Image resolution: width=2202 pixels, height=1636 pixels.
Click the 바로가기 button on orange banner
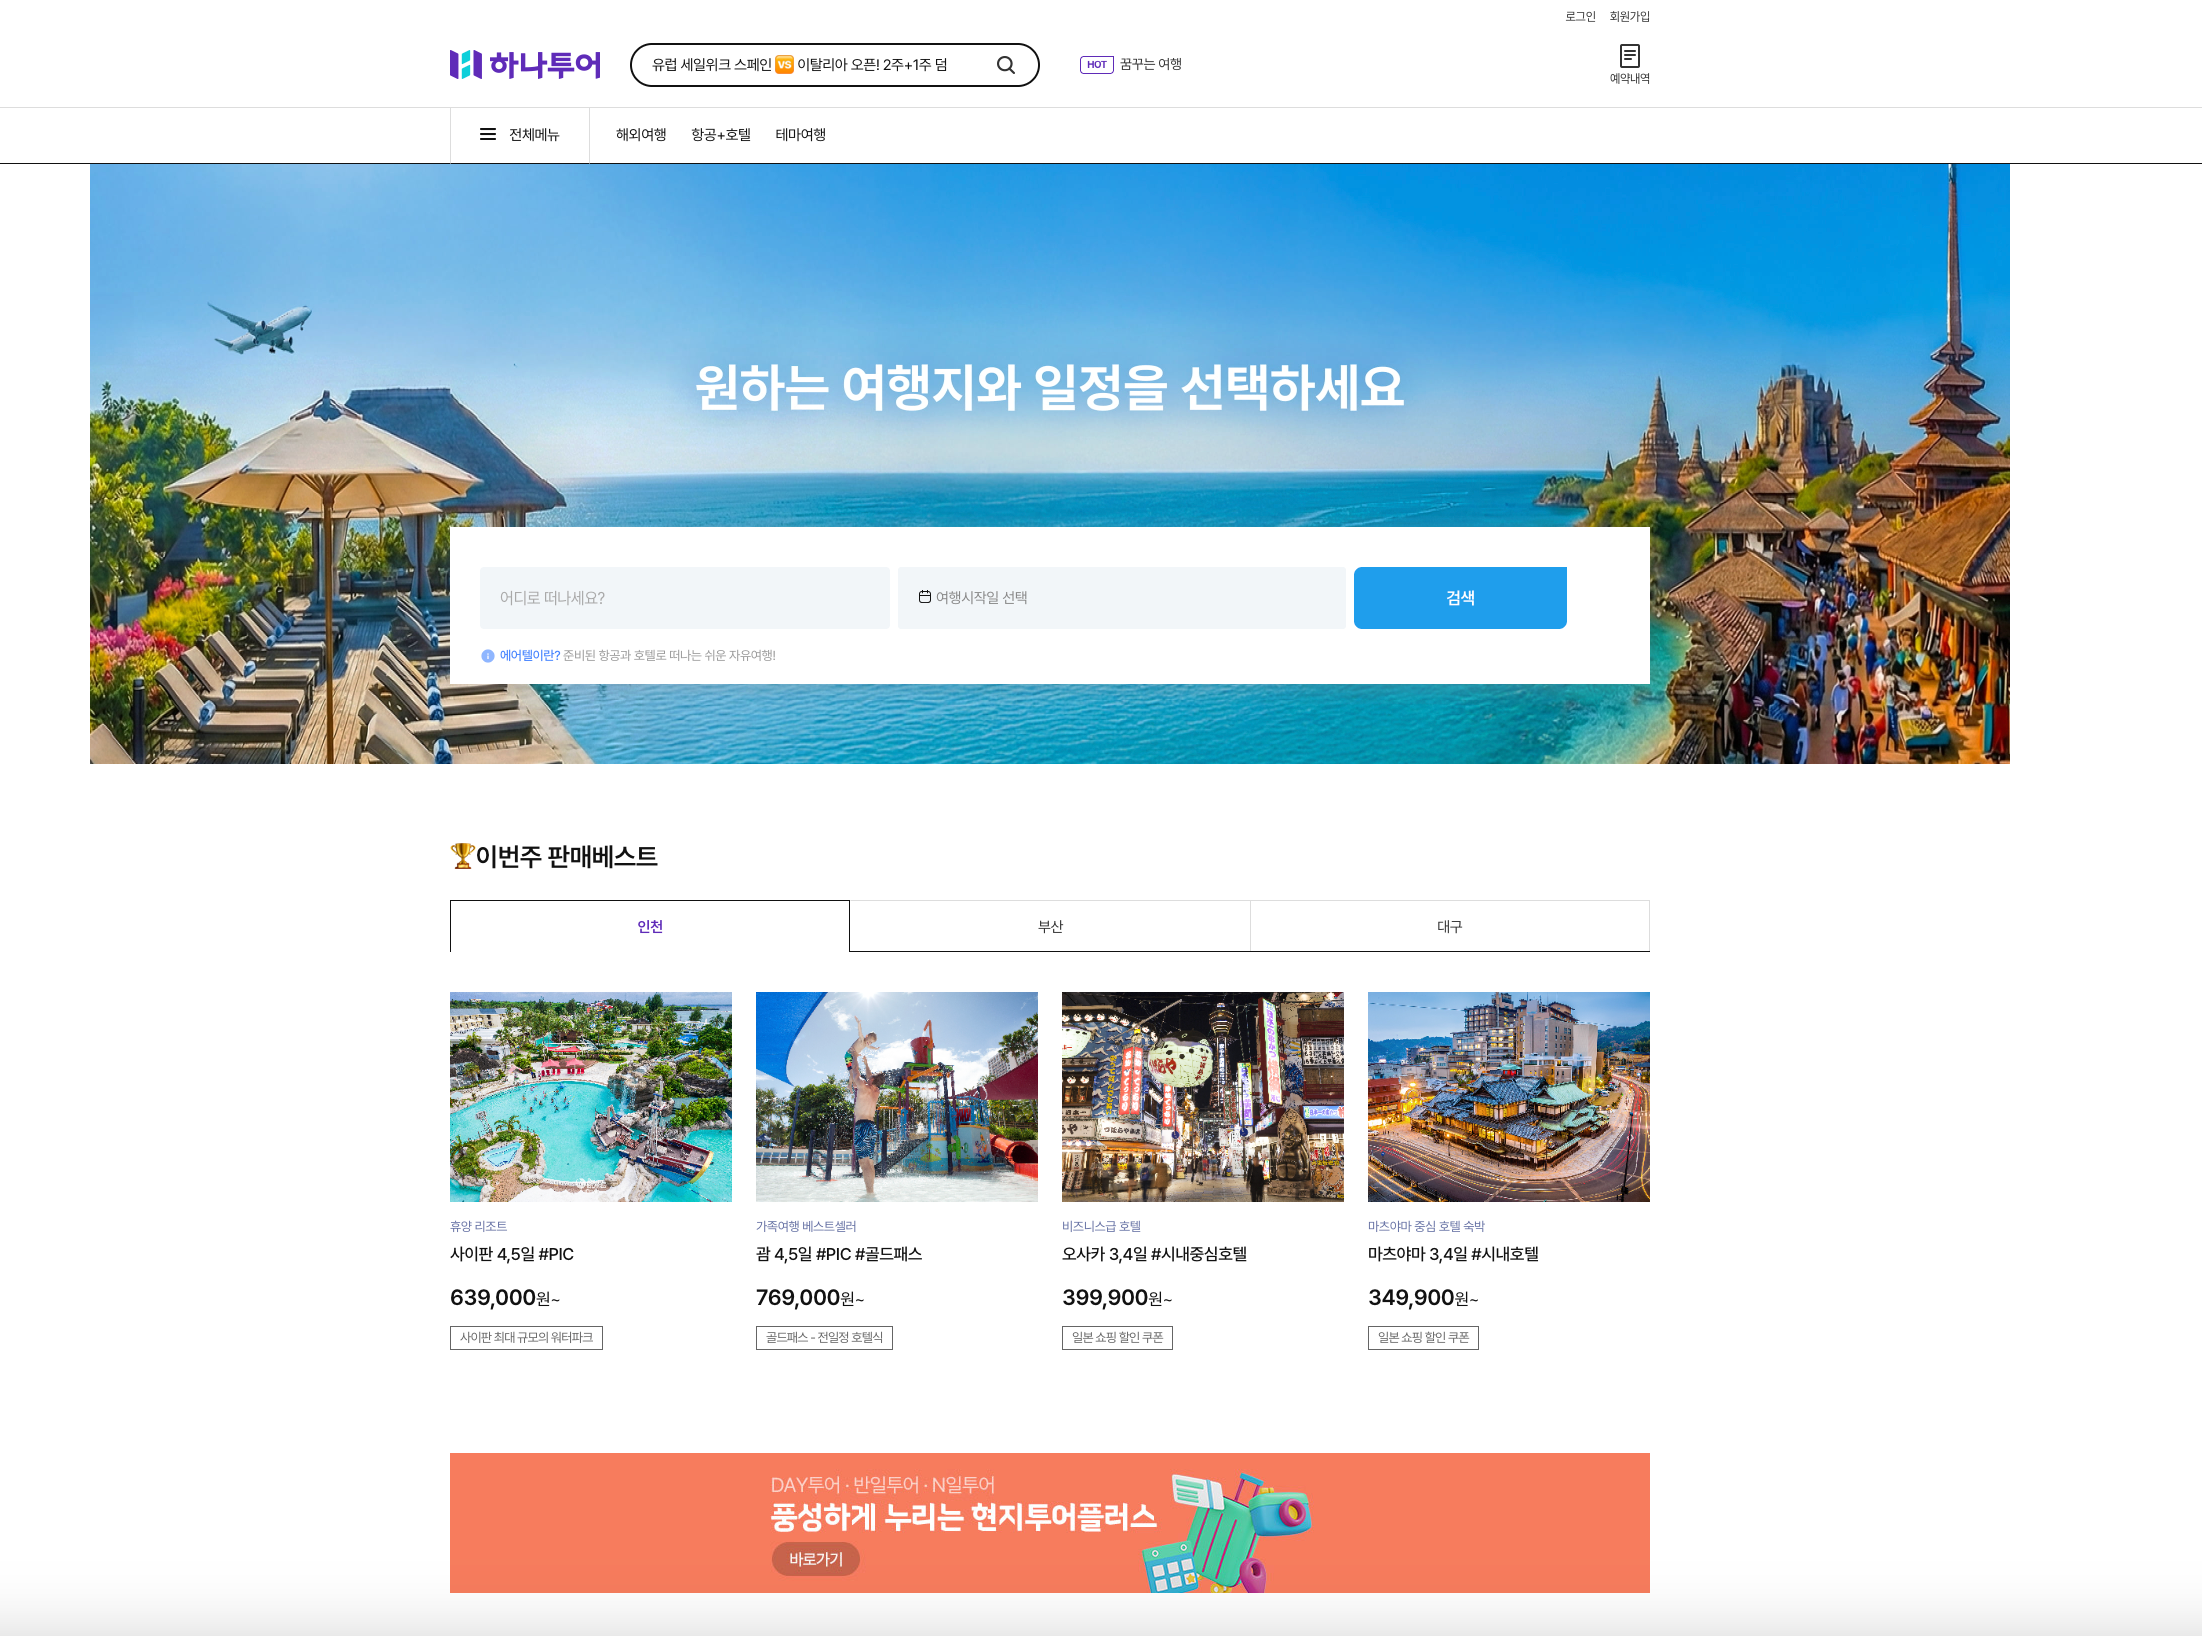816,1559
